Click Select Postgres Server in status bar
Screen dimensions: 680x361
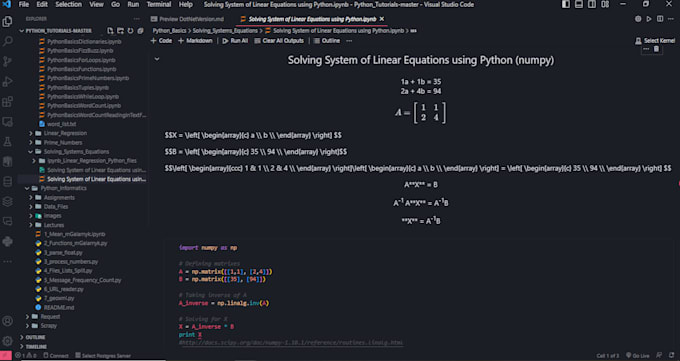coord(103,356)
